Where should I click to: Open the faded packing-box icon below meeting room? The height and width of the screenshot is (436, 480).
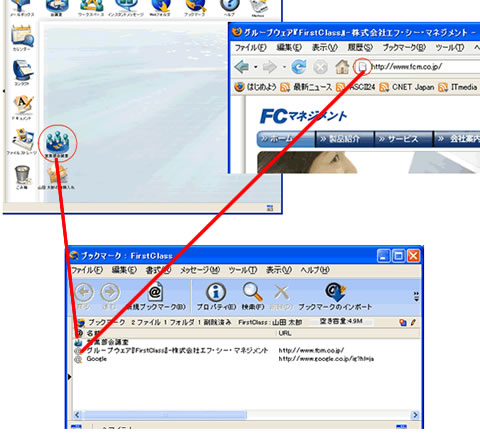coord(57,177)
